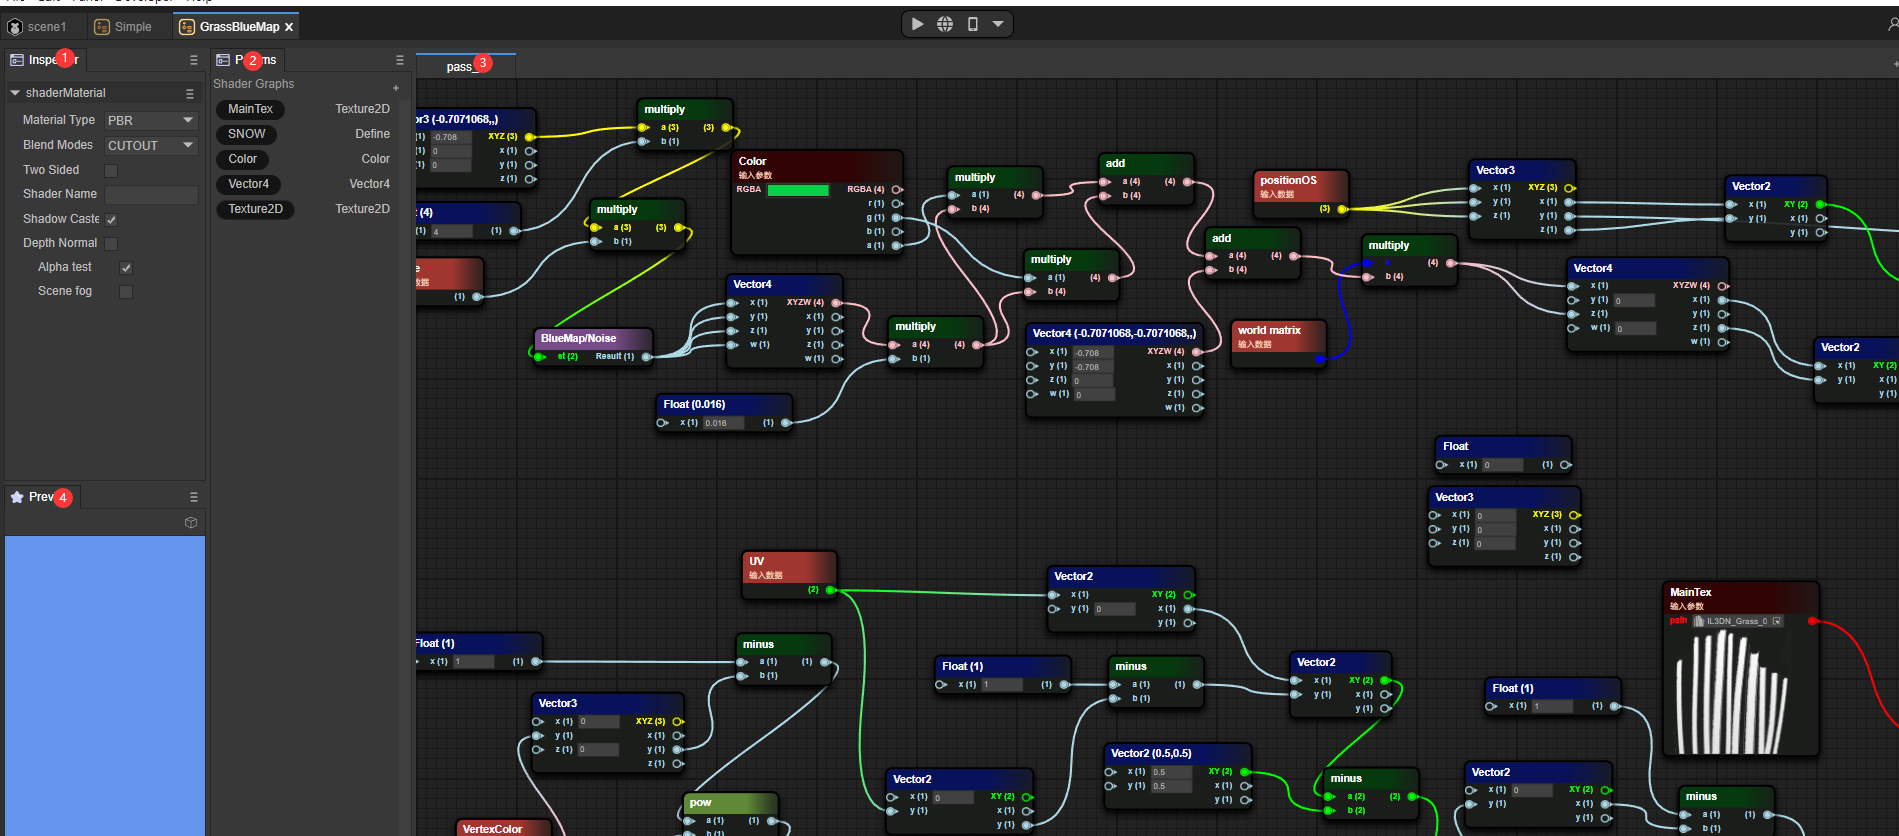Click plus icon to add shader parameter
Image resolution: width=1899 pixels, height=836 pixels.
click(396, 88)
